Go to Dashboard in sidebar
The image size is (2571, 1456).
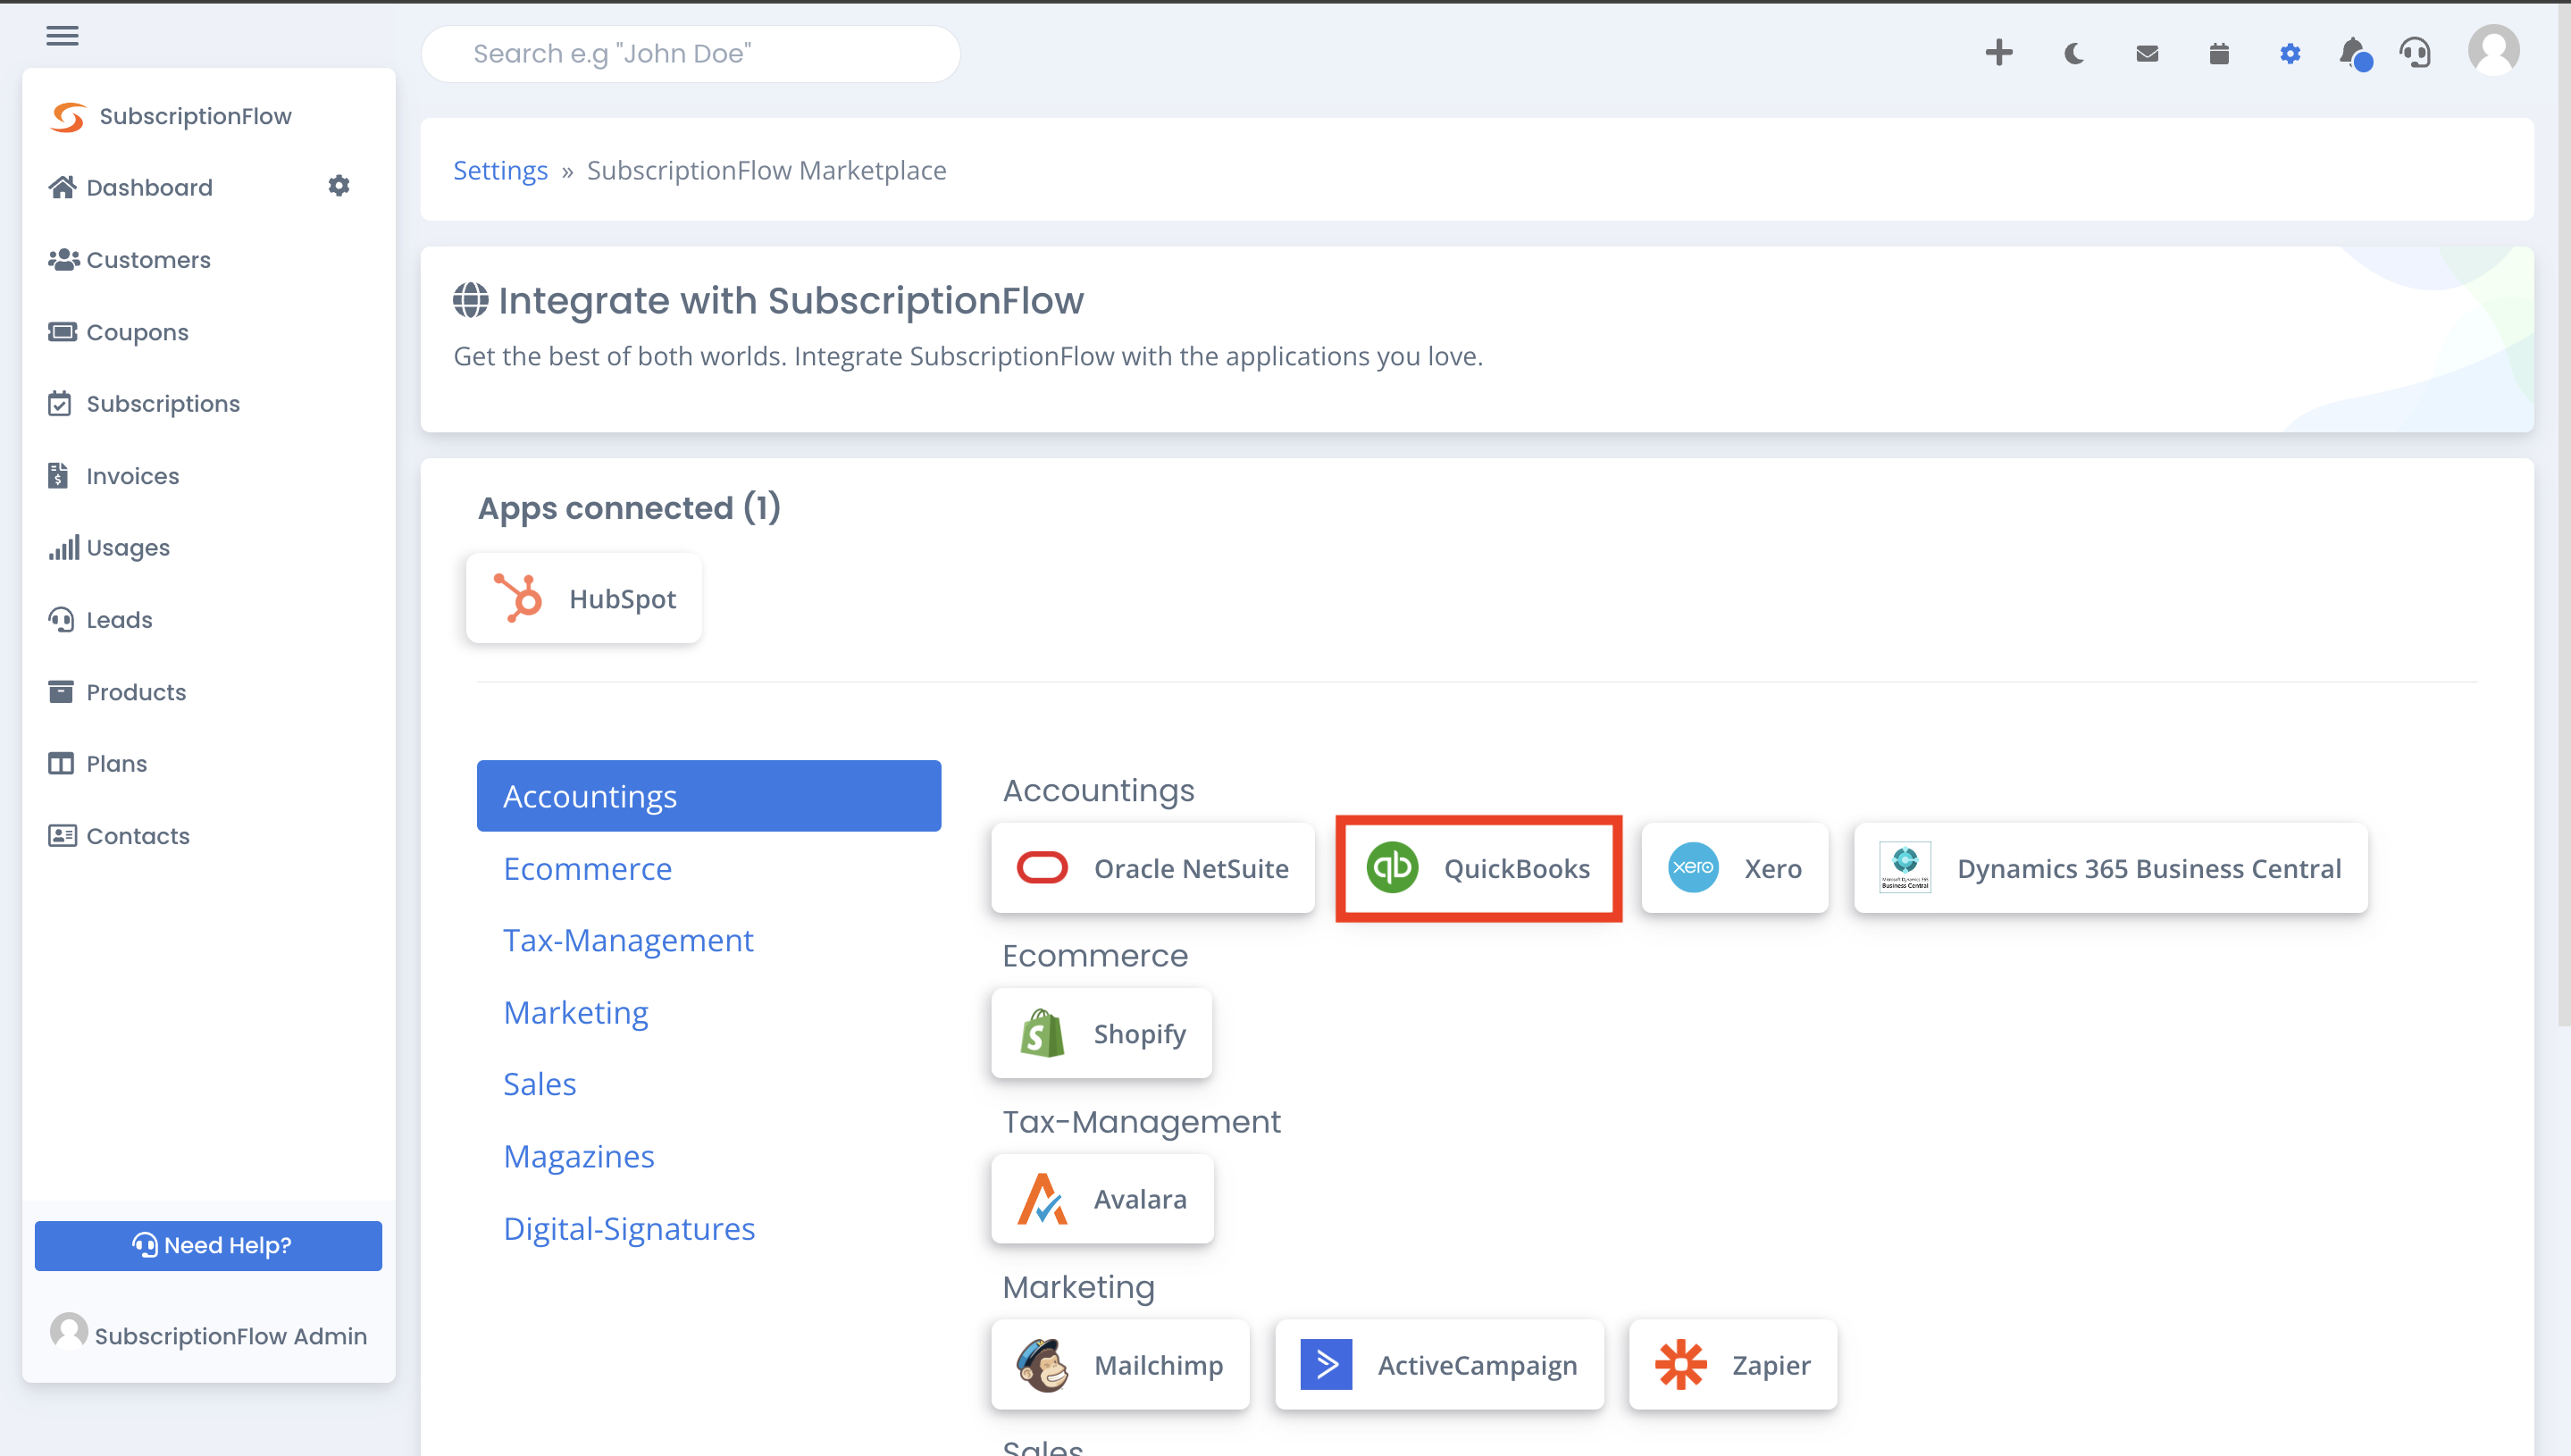pyautogui.click(x=131, y=187)
